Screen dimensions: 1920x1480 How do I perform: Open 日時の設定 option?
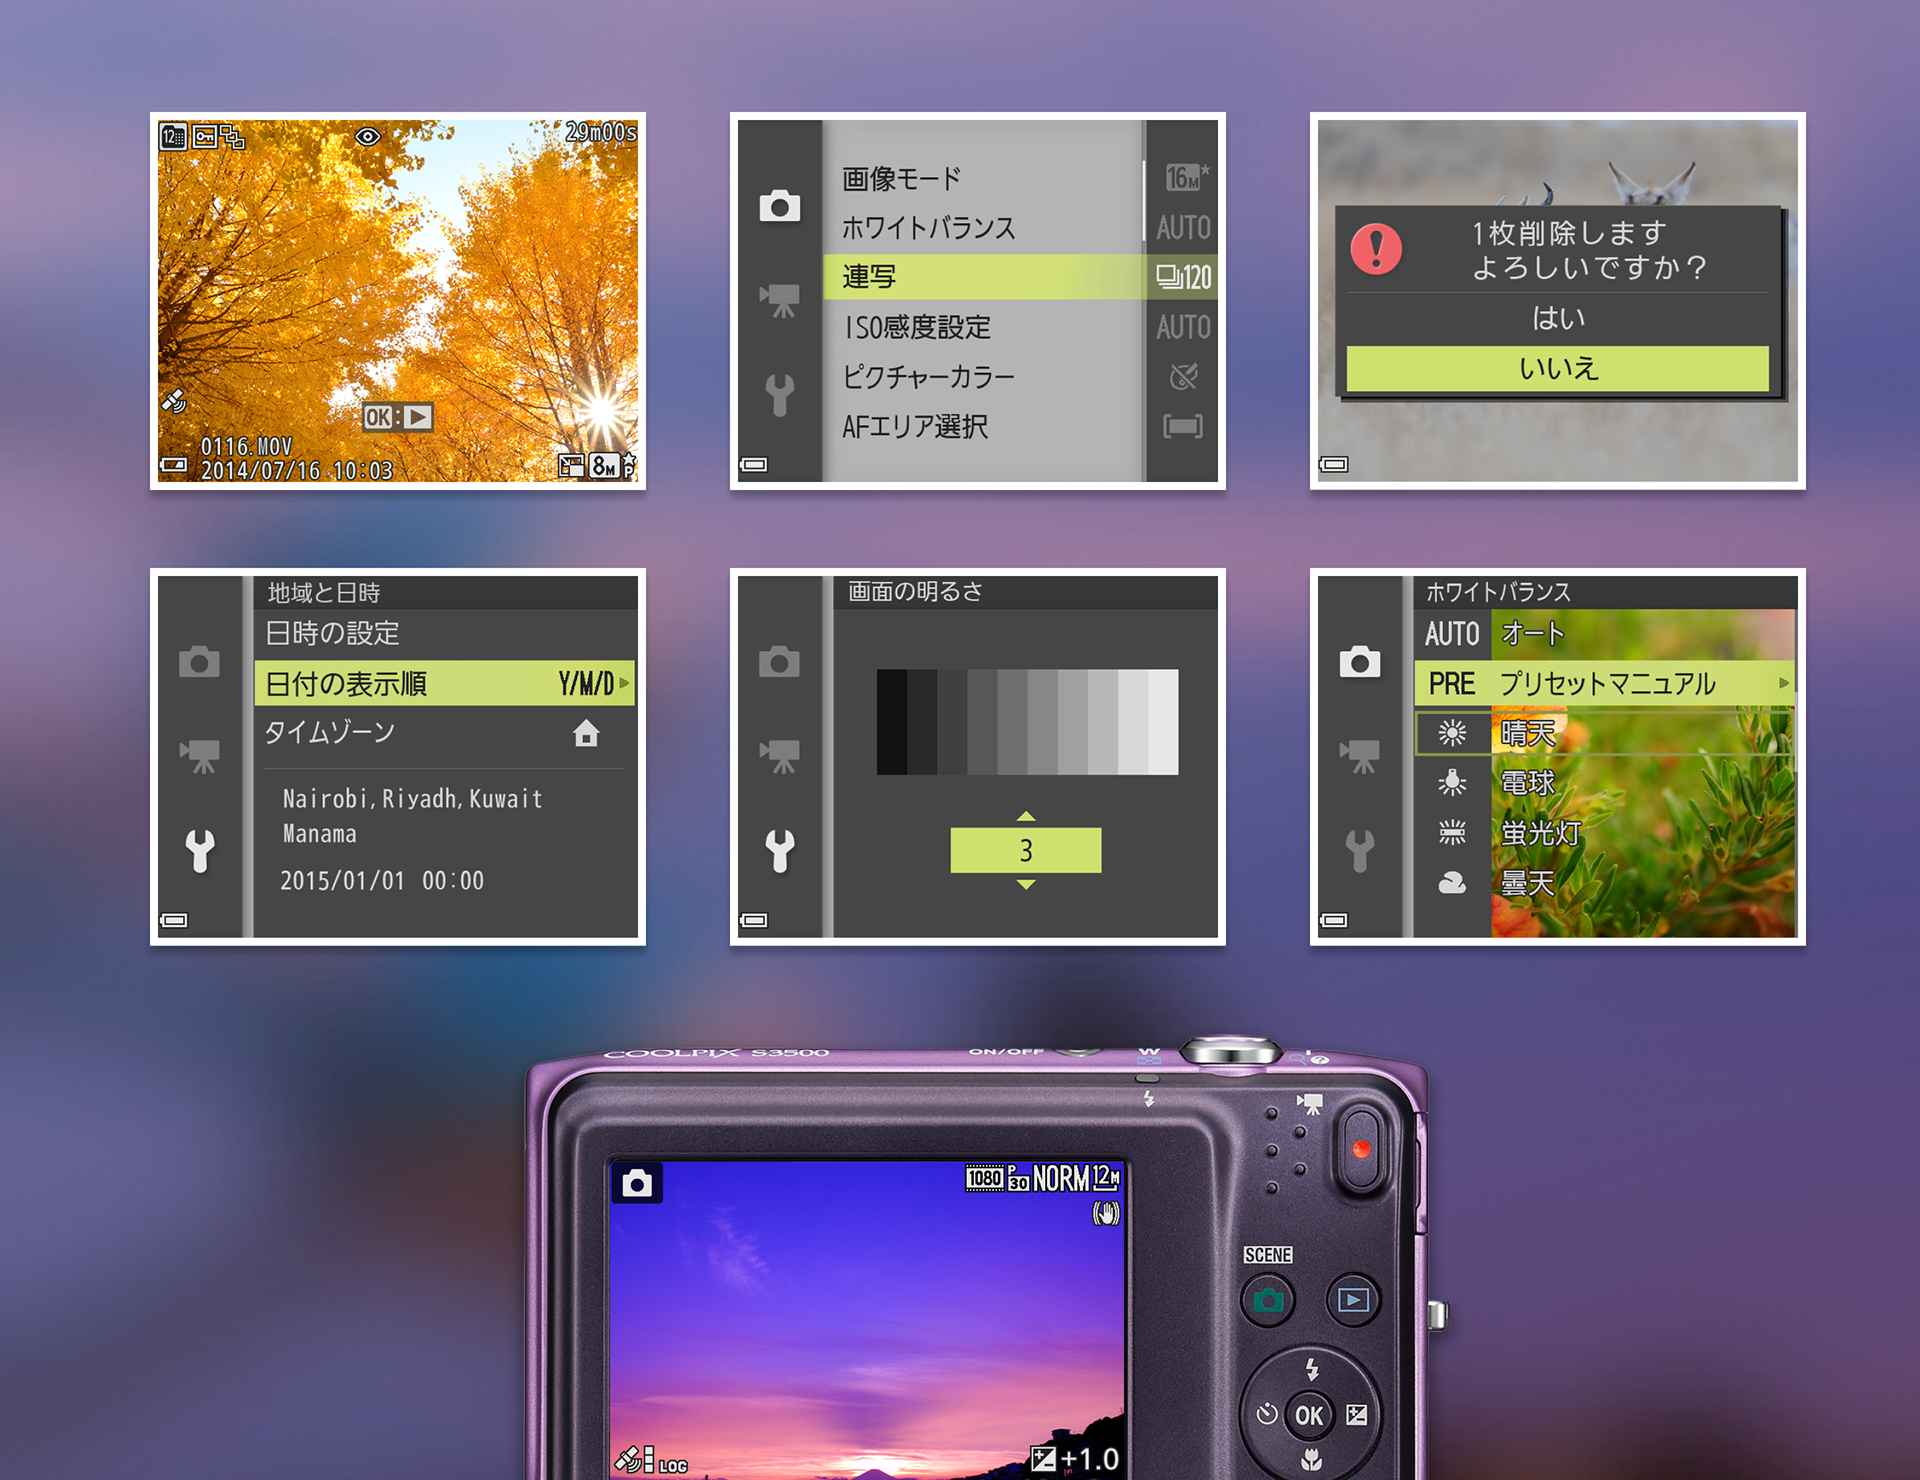coord(332,633)
